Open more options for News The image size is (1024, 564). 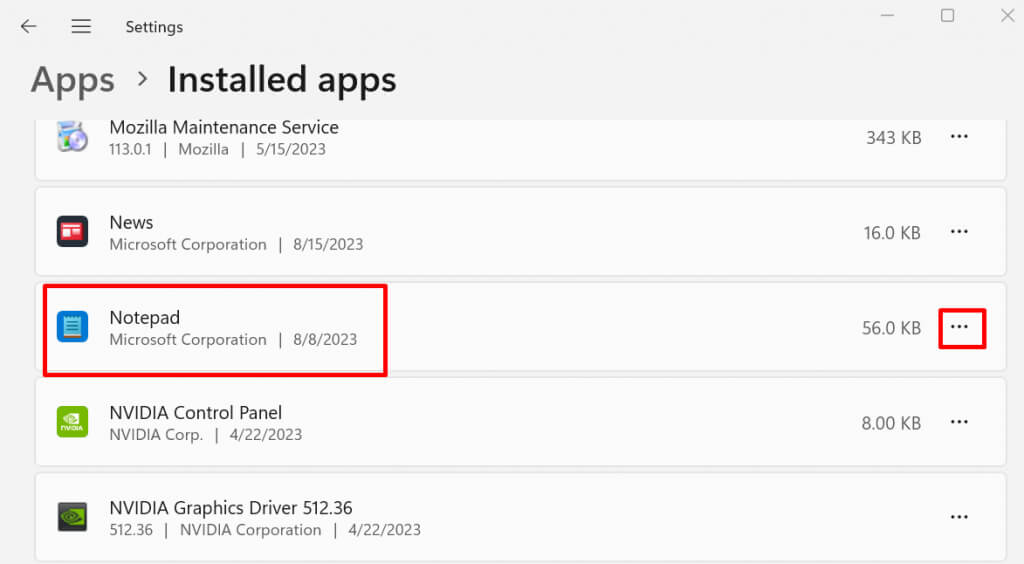[959, 232]
